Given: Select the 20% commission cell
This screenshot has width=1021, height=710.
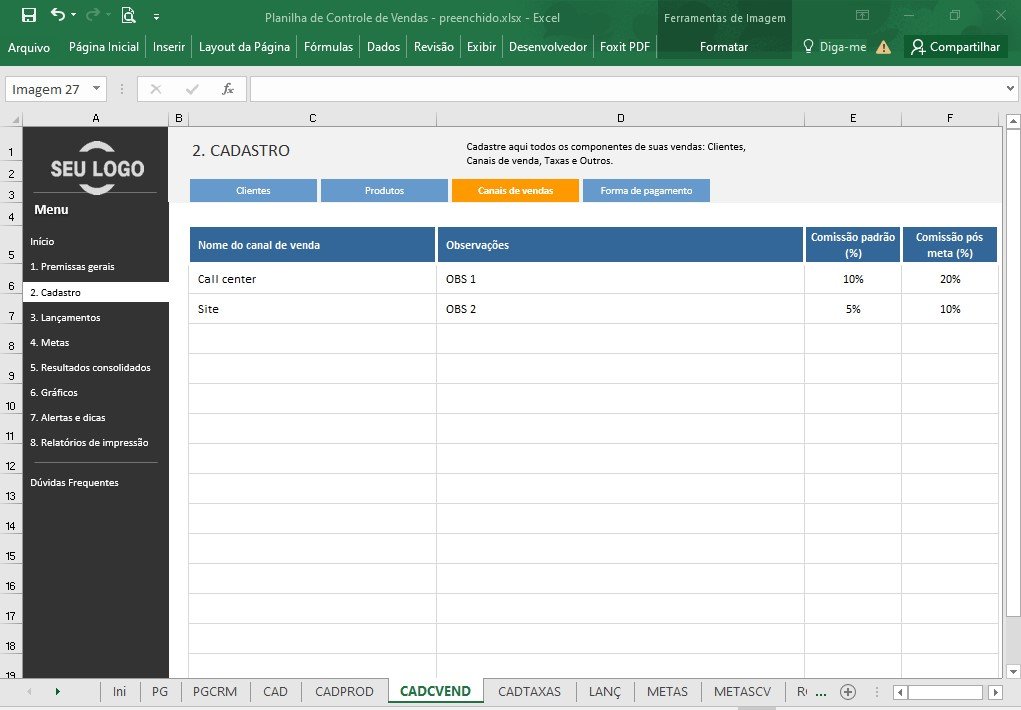Looking at the screenshot, I should click(950, 279).
